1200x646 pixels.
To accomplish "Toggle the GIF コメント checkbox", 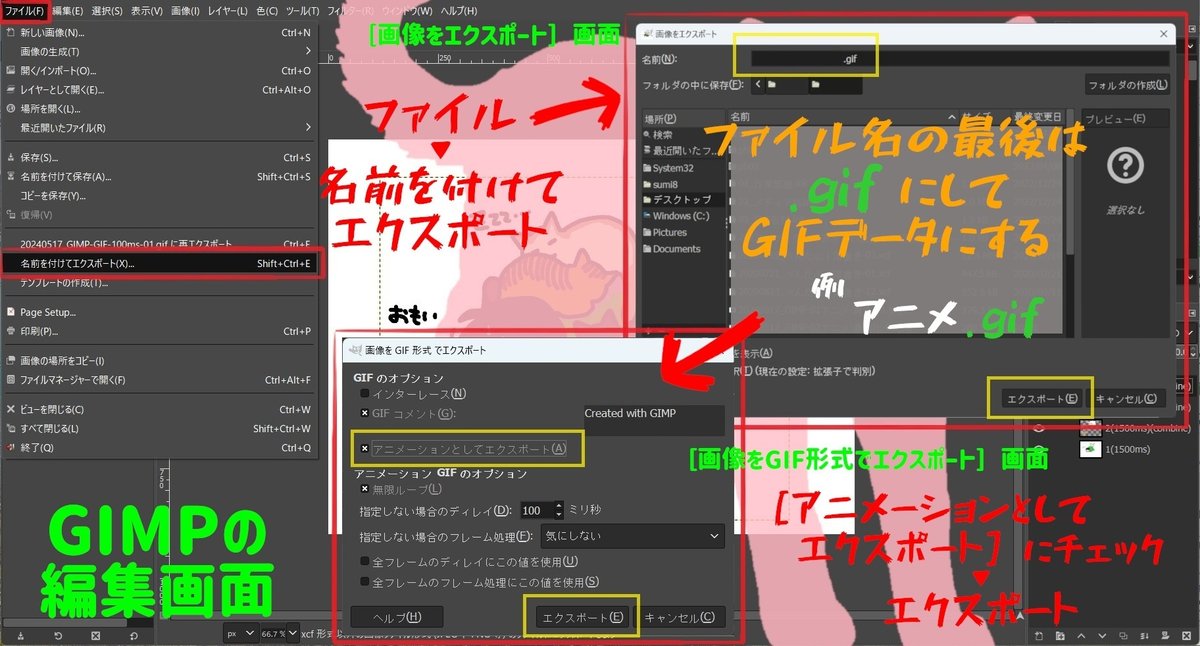I will (365, 412).
